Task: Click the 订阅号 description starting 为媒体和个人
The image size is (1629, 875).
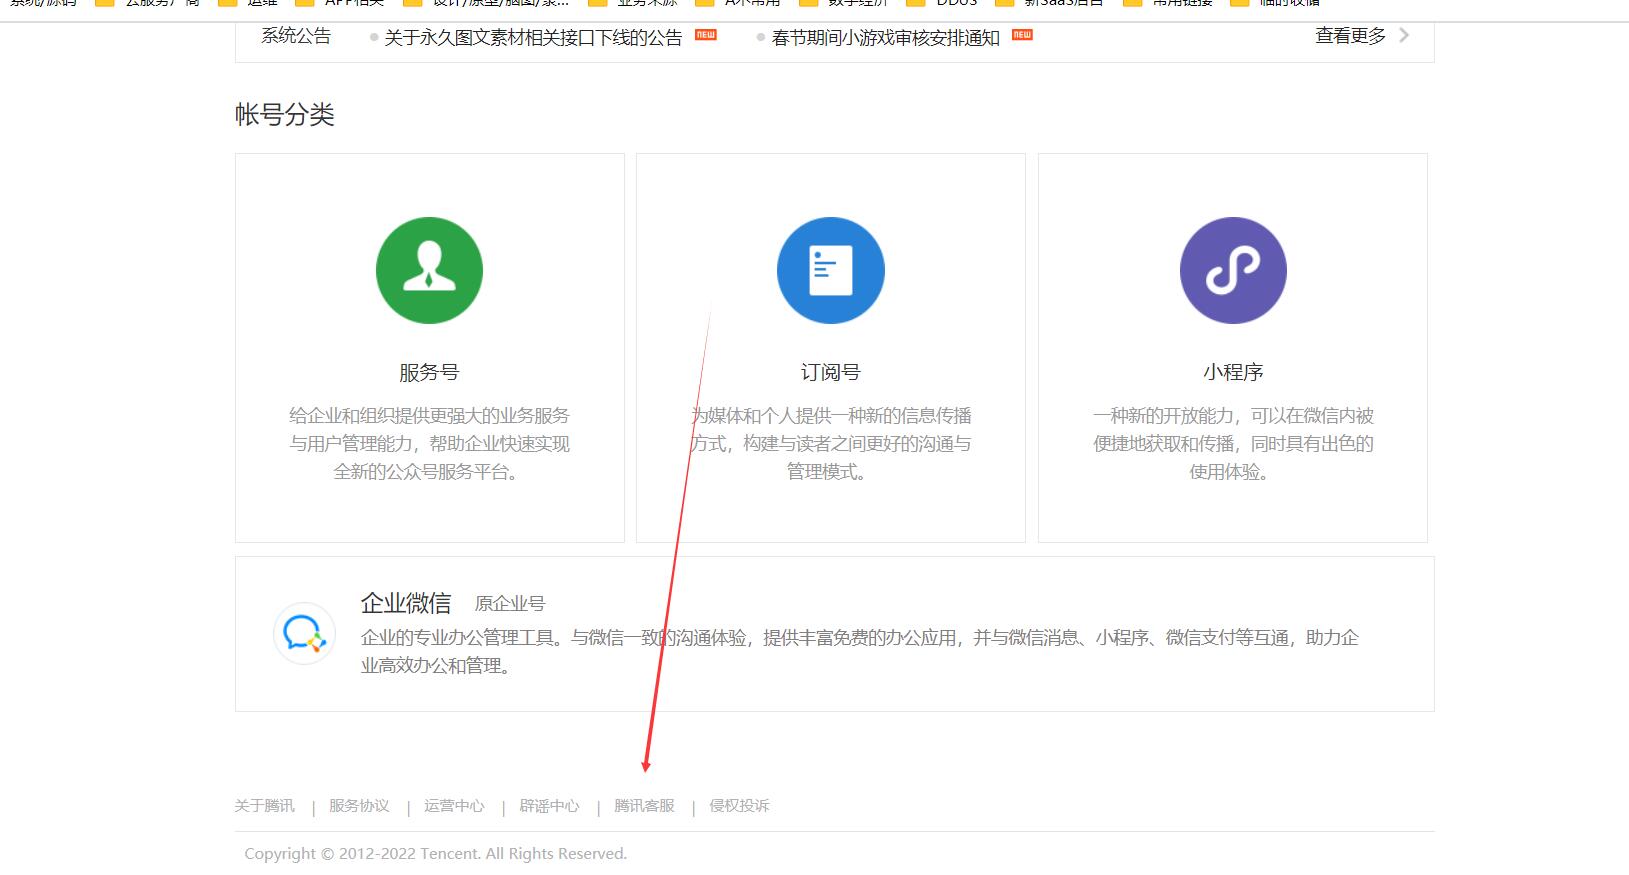Action: 831,443
